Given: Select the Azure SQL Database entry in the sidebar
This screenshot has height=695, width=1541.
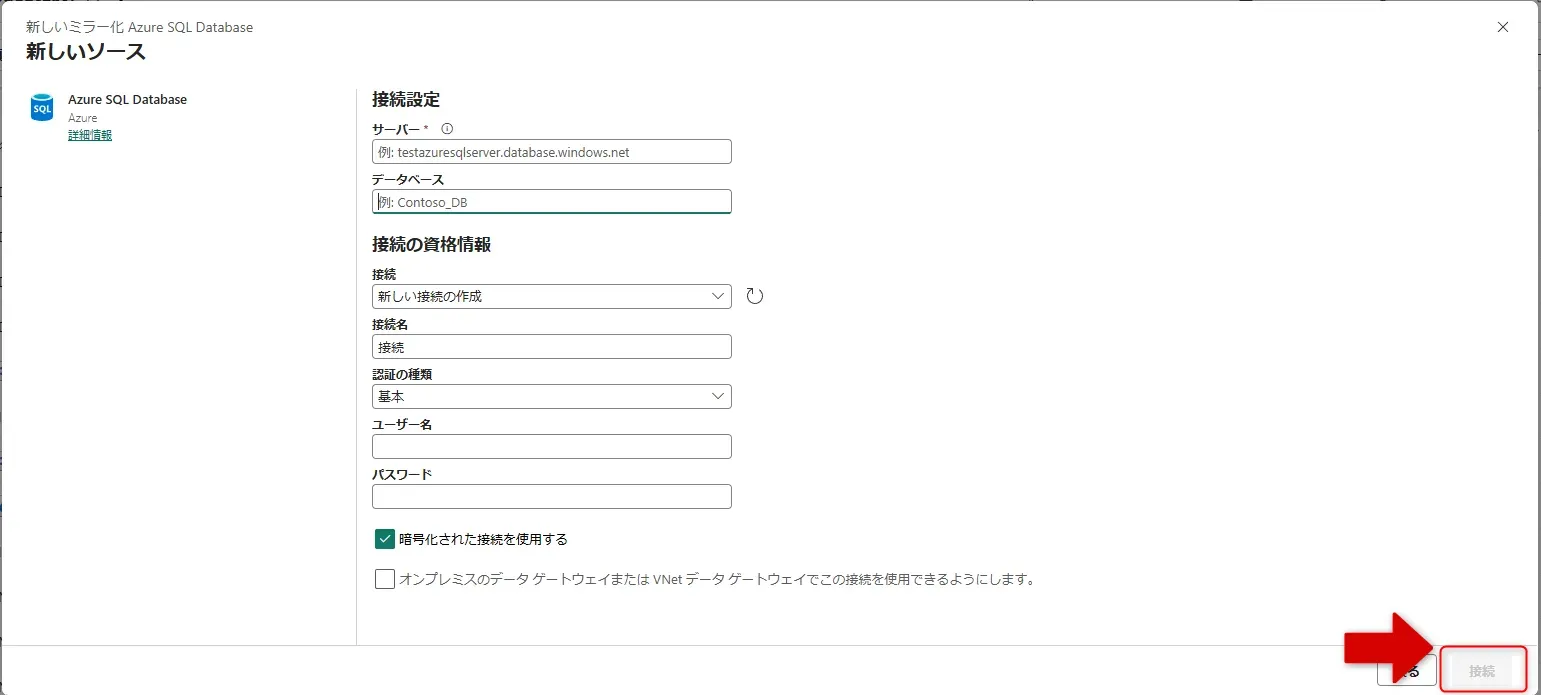Looking at the screenshot, I should tap(126, 99).
